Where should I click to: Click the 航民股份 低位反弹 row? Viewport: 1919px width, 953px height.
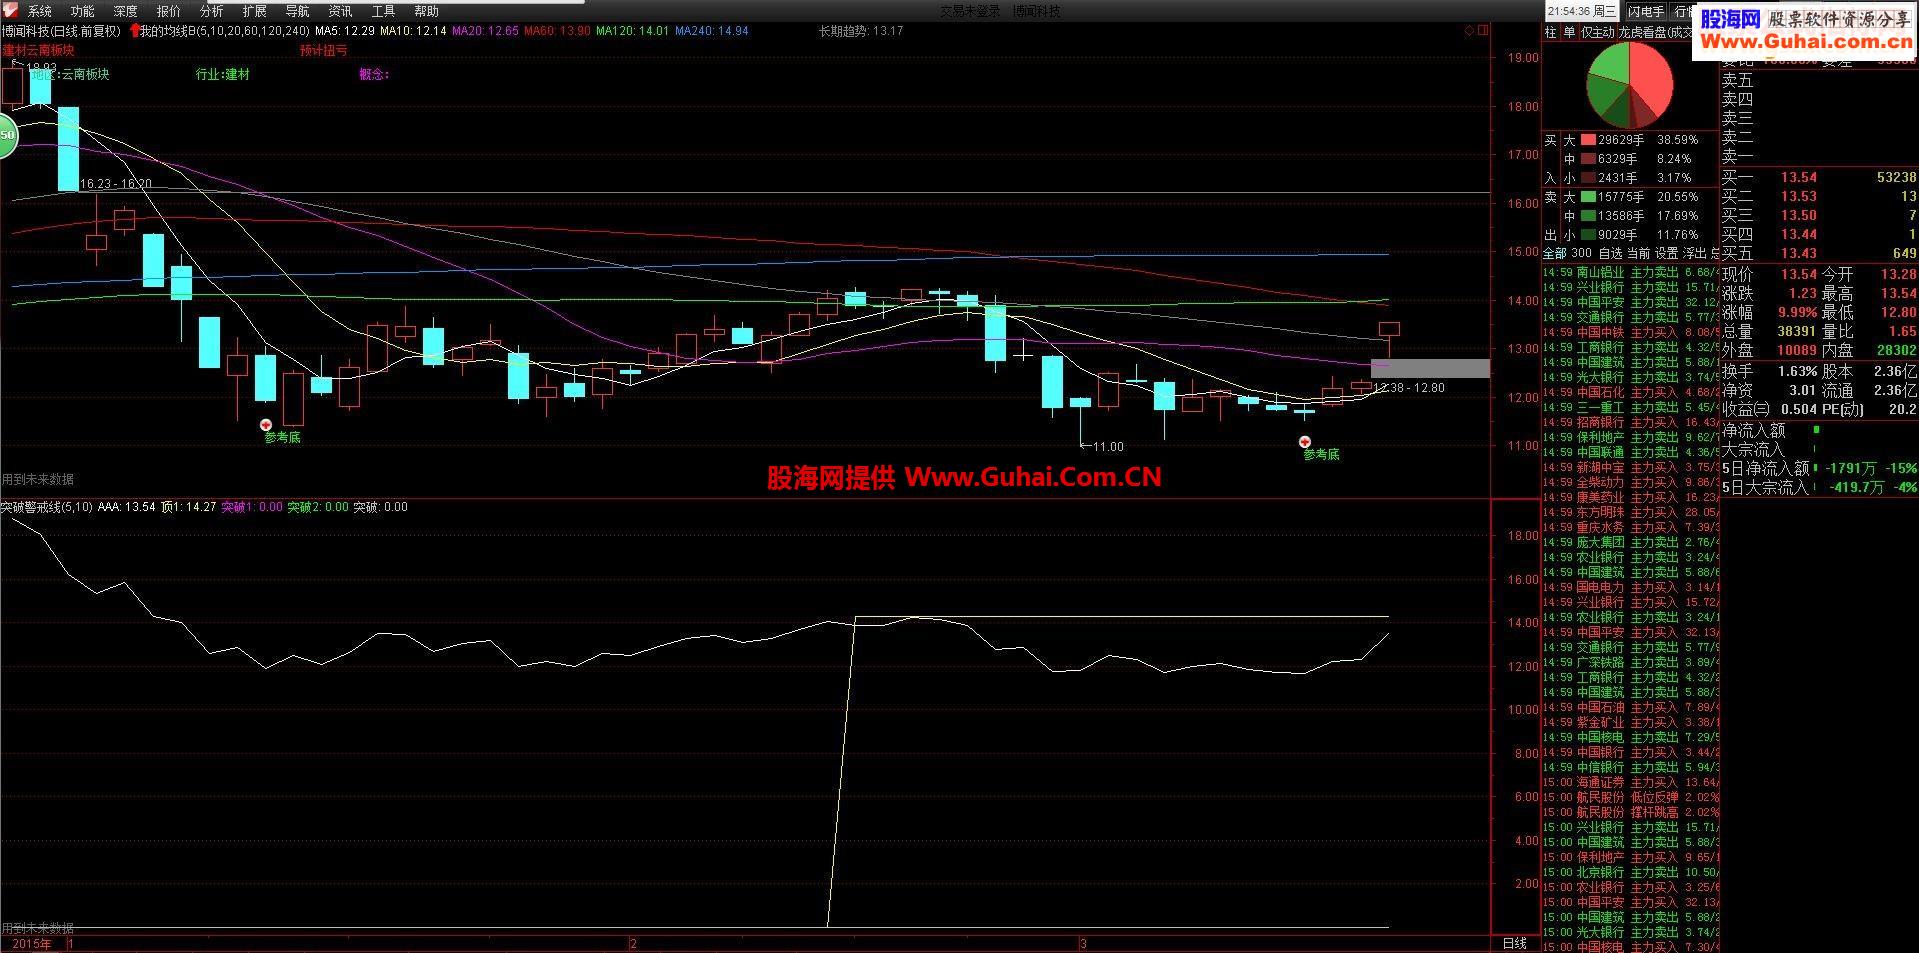pyautogui.click(x=1630, y=797)
